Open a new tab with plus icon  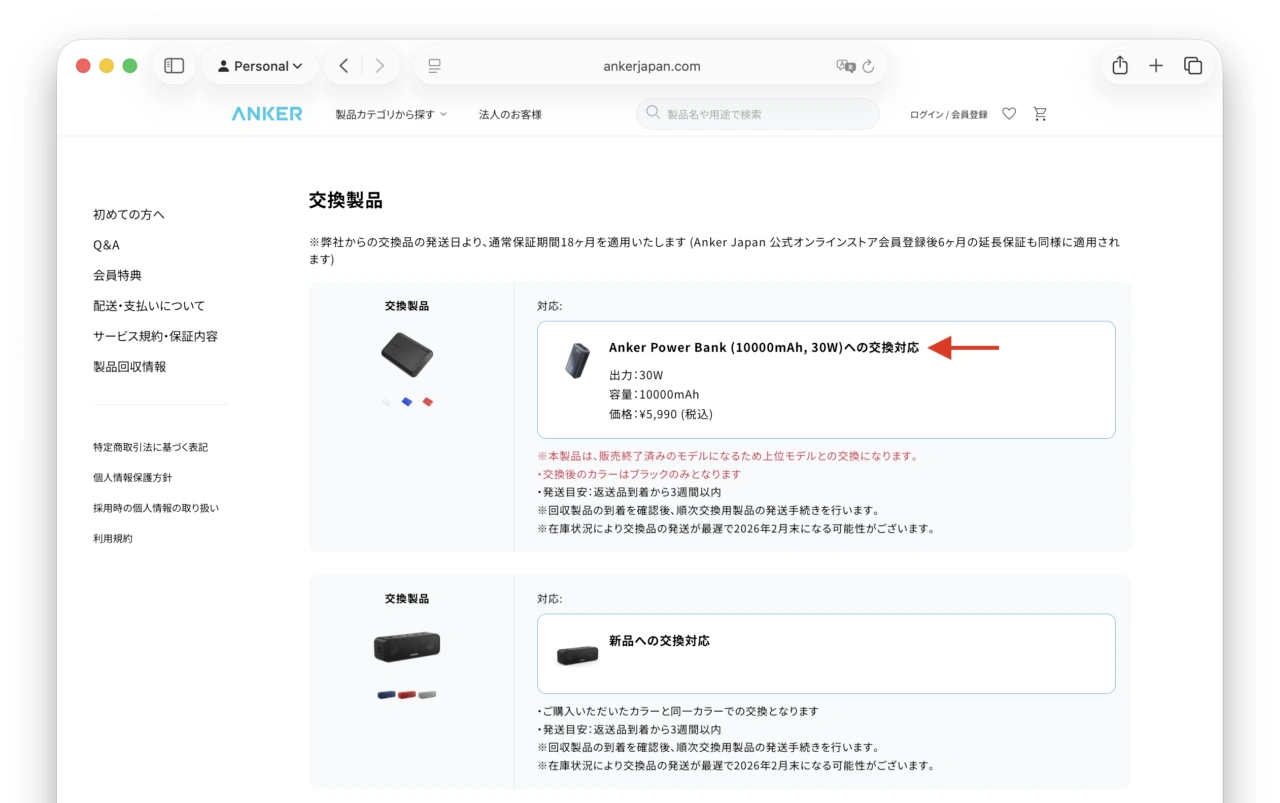point(1156,66)
